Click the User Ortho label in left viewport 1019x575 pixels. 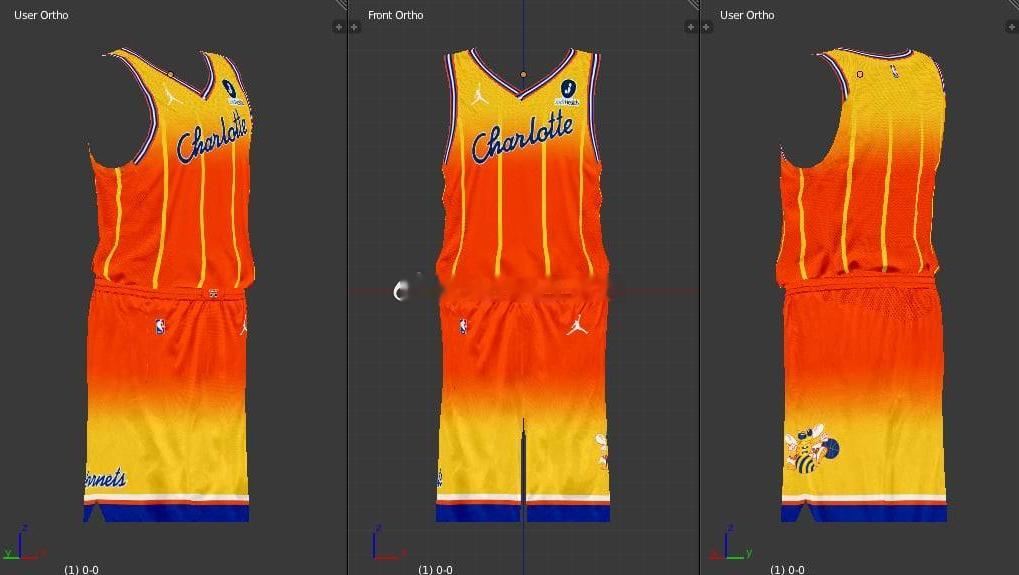point(41,15)
